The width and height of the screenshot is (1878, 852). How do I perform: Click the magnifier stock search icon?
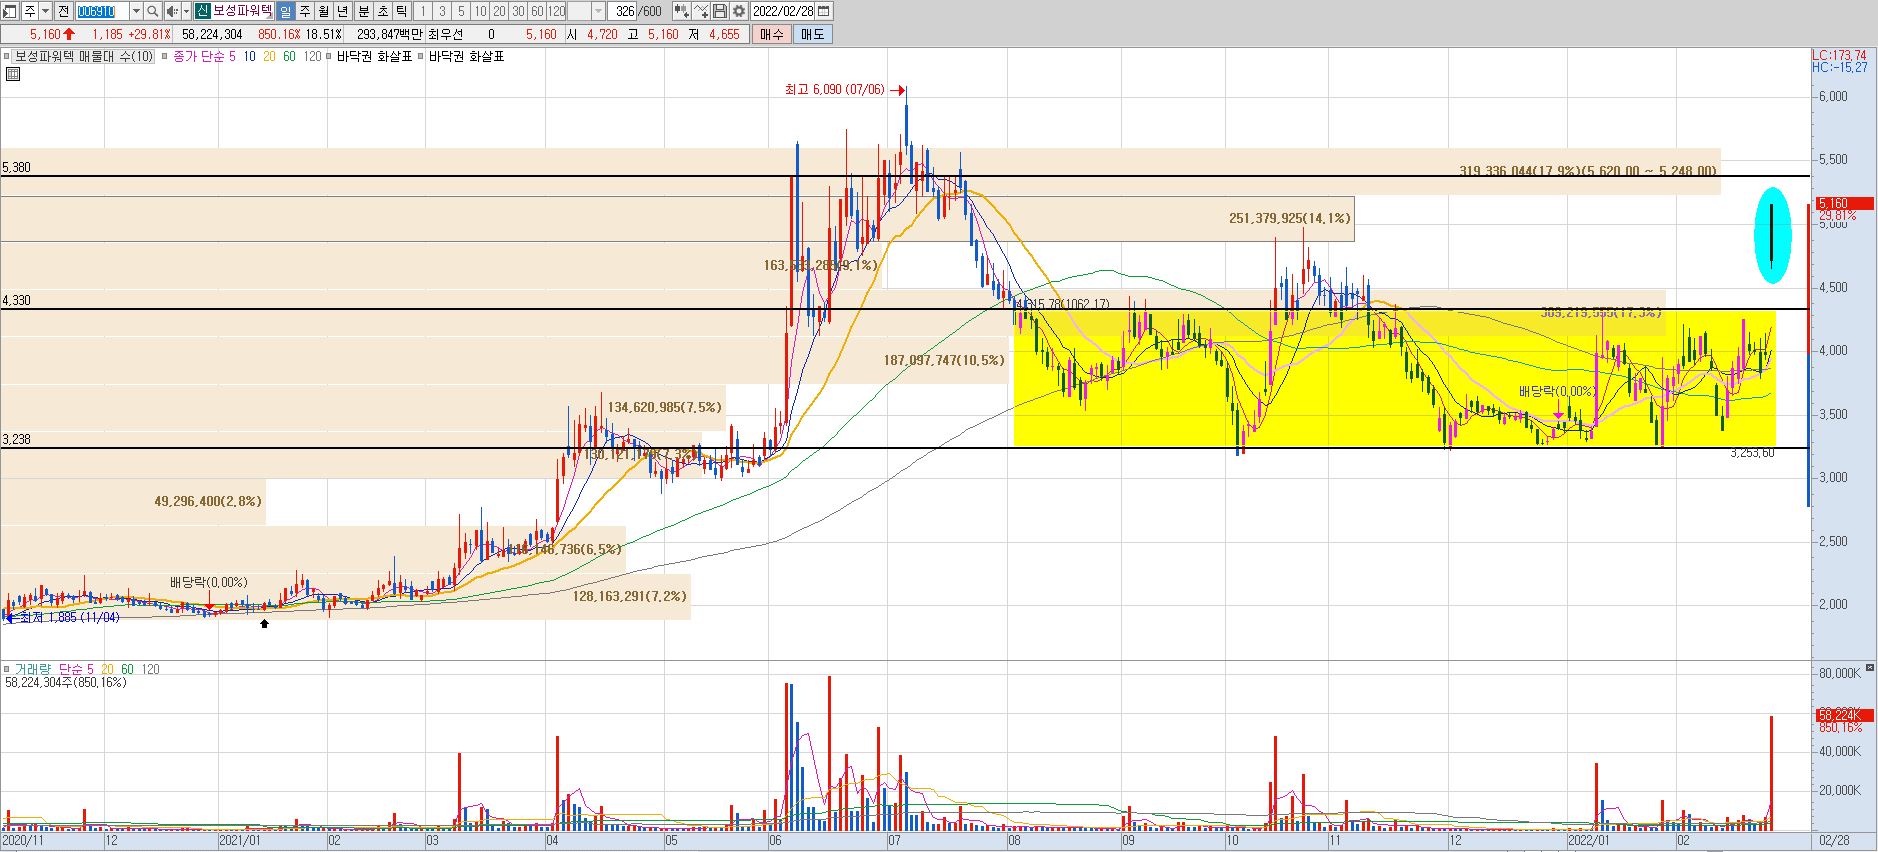click(152, 11)
